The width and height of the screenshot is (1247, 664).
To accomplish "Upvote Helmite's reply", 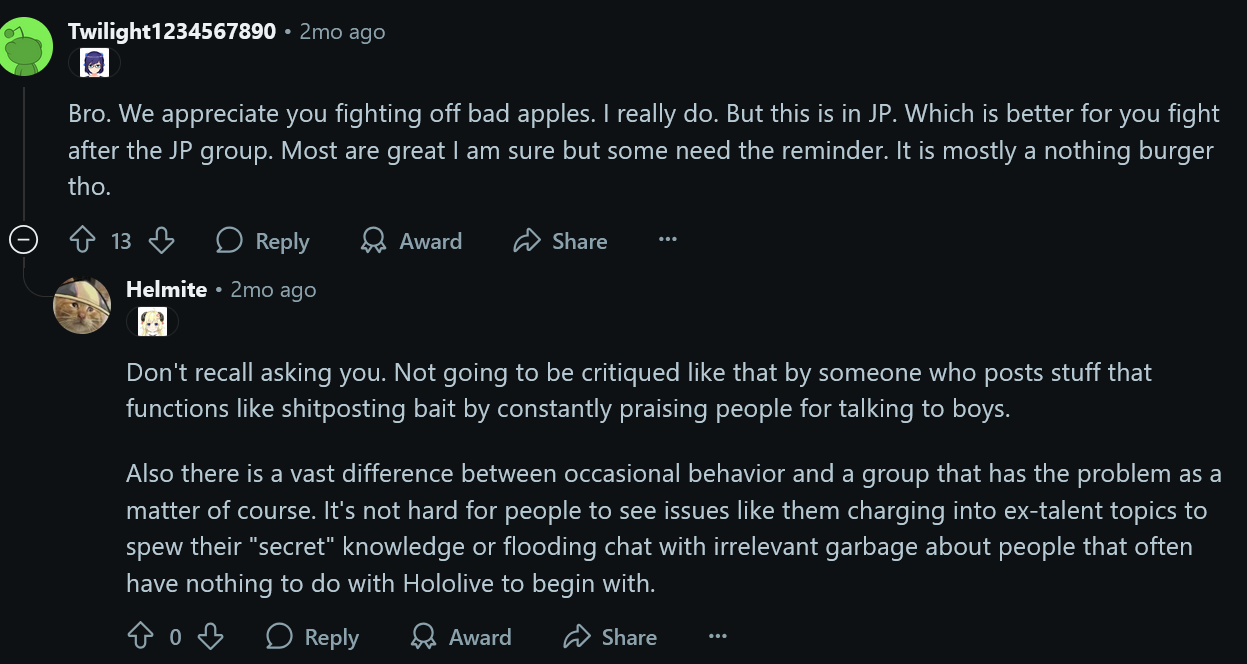I will [x=141, y=637].
